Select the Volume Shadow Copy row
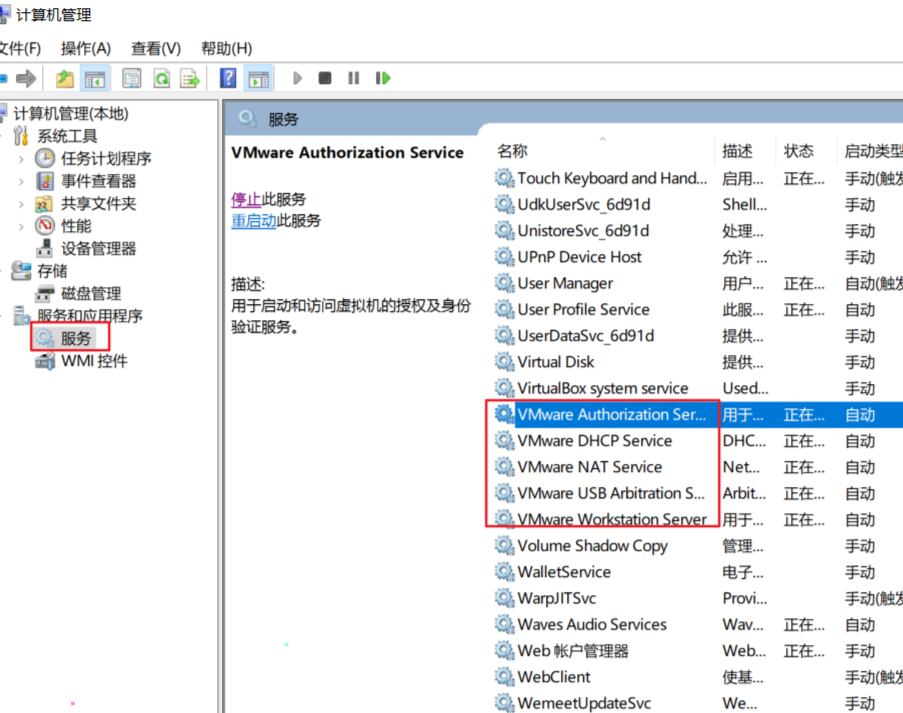Screen dimensions: 903x713 point(698,546)
